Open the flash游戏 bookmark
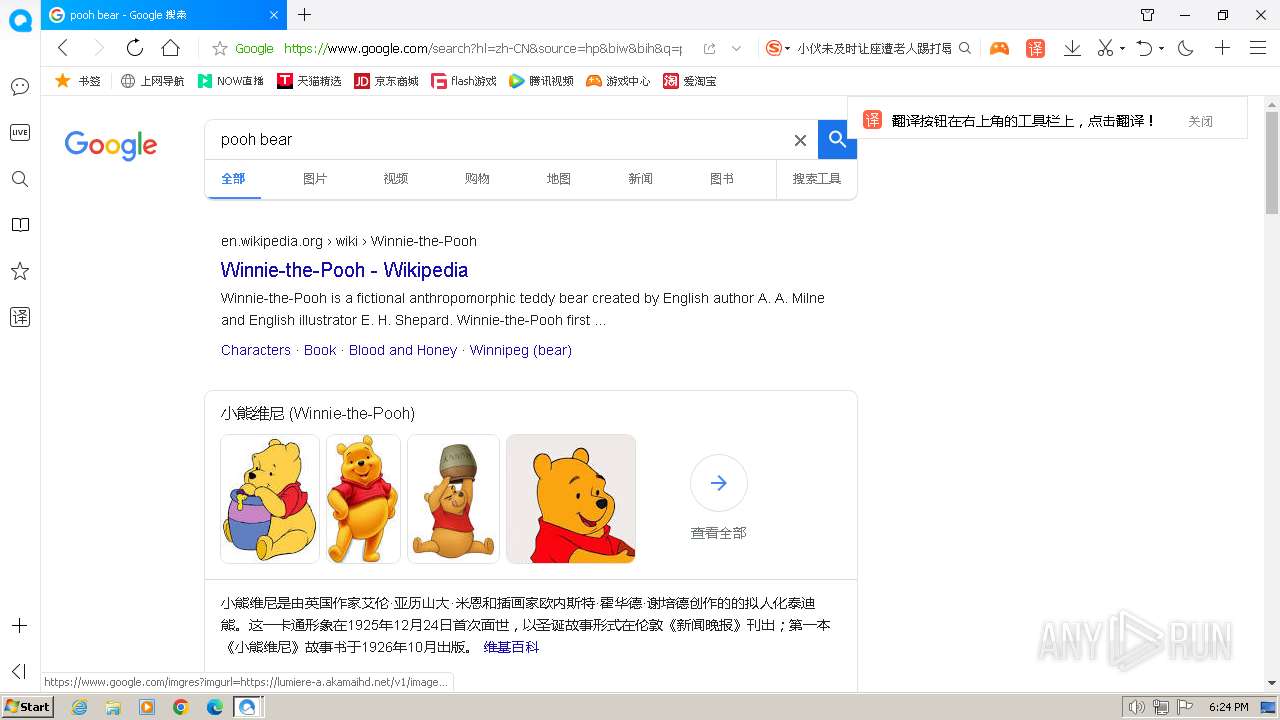The width and height of the screenshot is (1280, 720). pyautogui.click(x=464, y=81)
